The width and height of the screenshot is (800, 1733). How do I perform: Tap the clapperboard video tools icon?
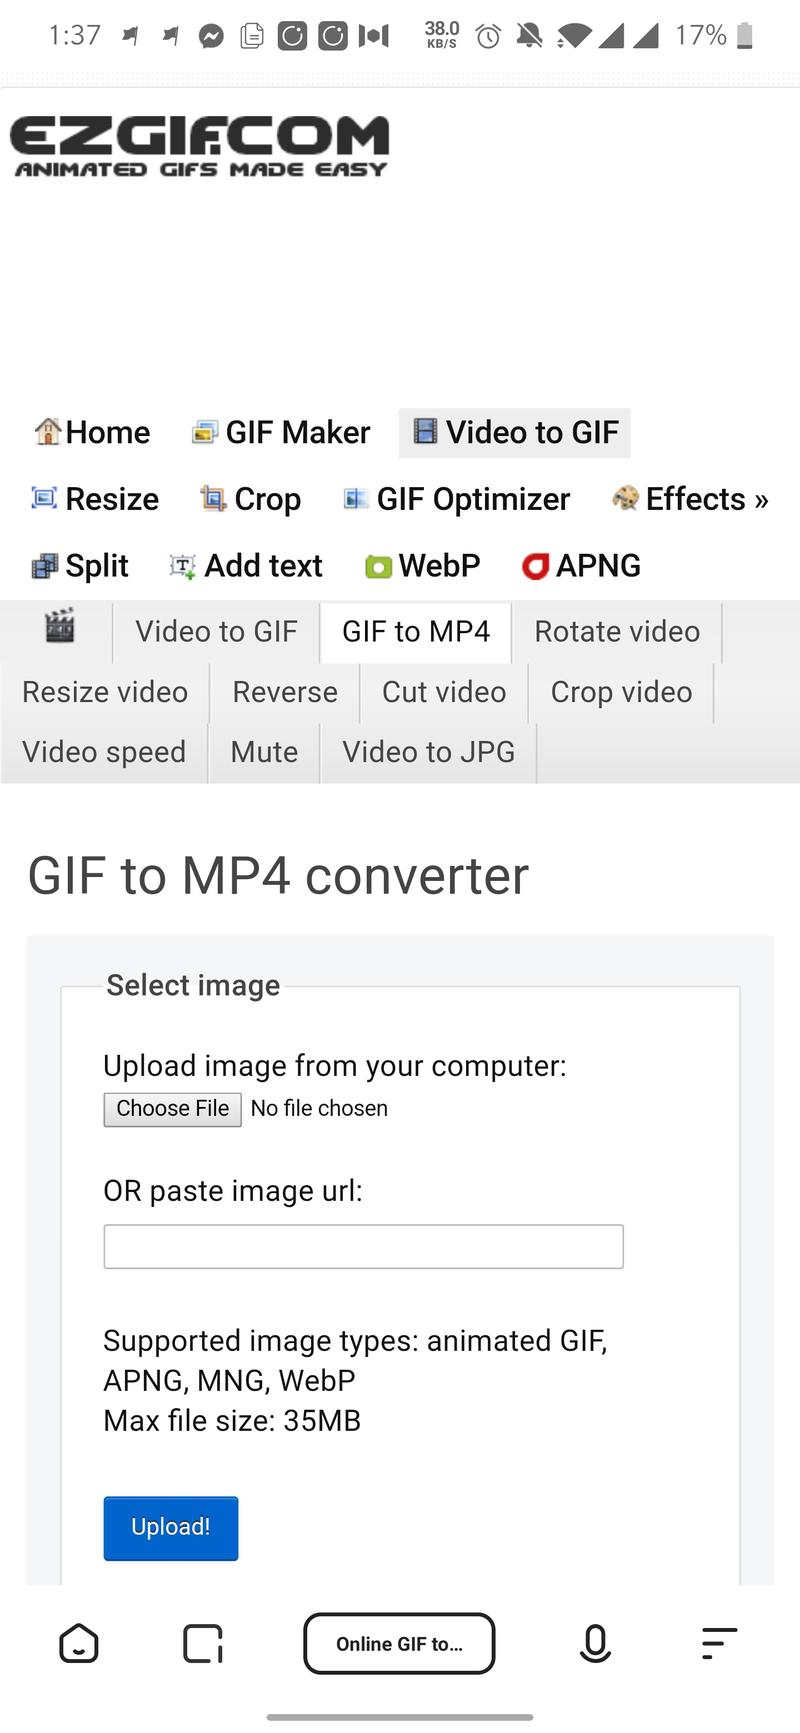[x=60, y=627]
